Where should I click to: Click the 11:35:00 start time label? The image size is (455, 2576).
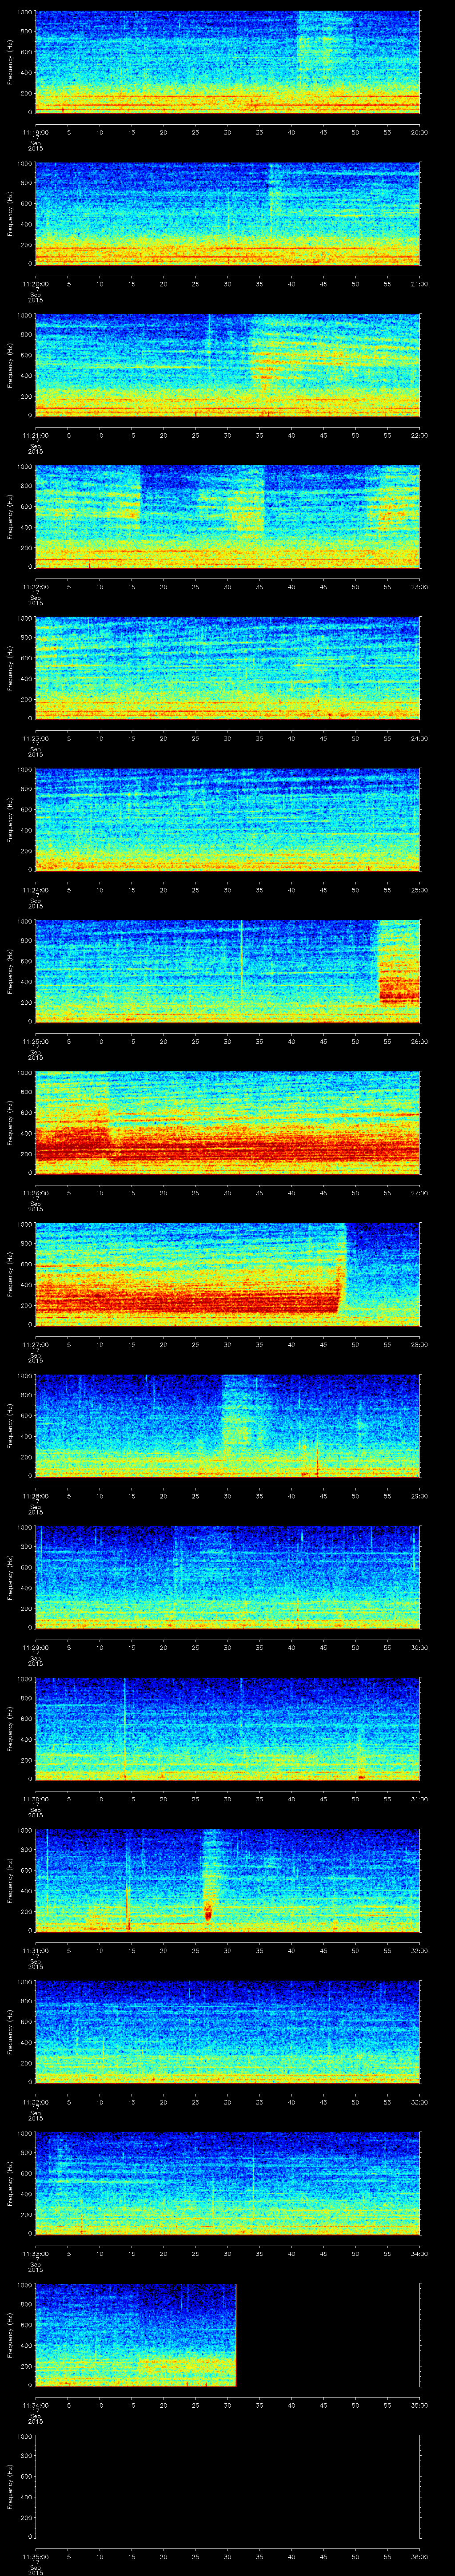35,2556
